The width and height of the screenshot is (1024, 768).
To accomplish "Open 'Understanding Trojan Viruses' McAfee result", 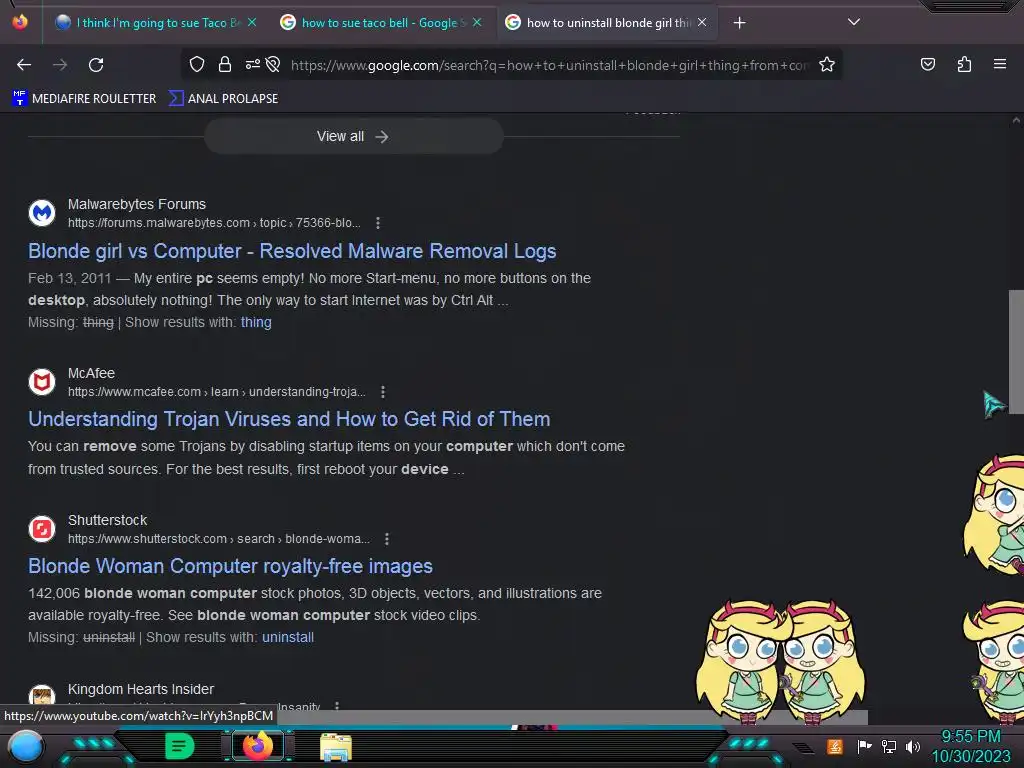I will click(289, 419).
